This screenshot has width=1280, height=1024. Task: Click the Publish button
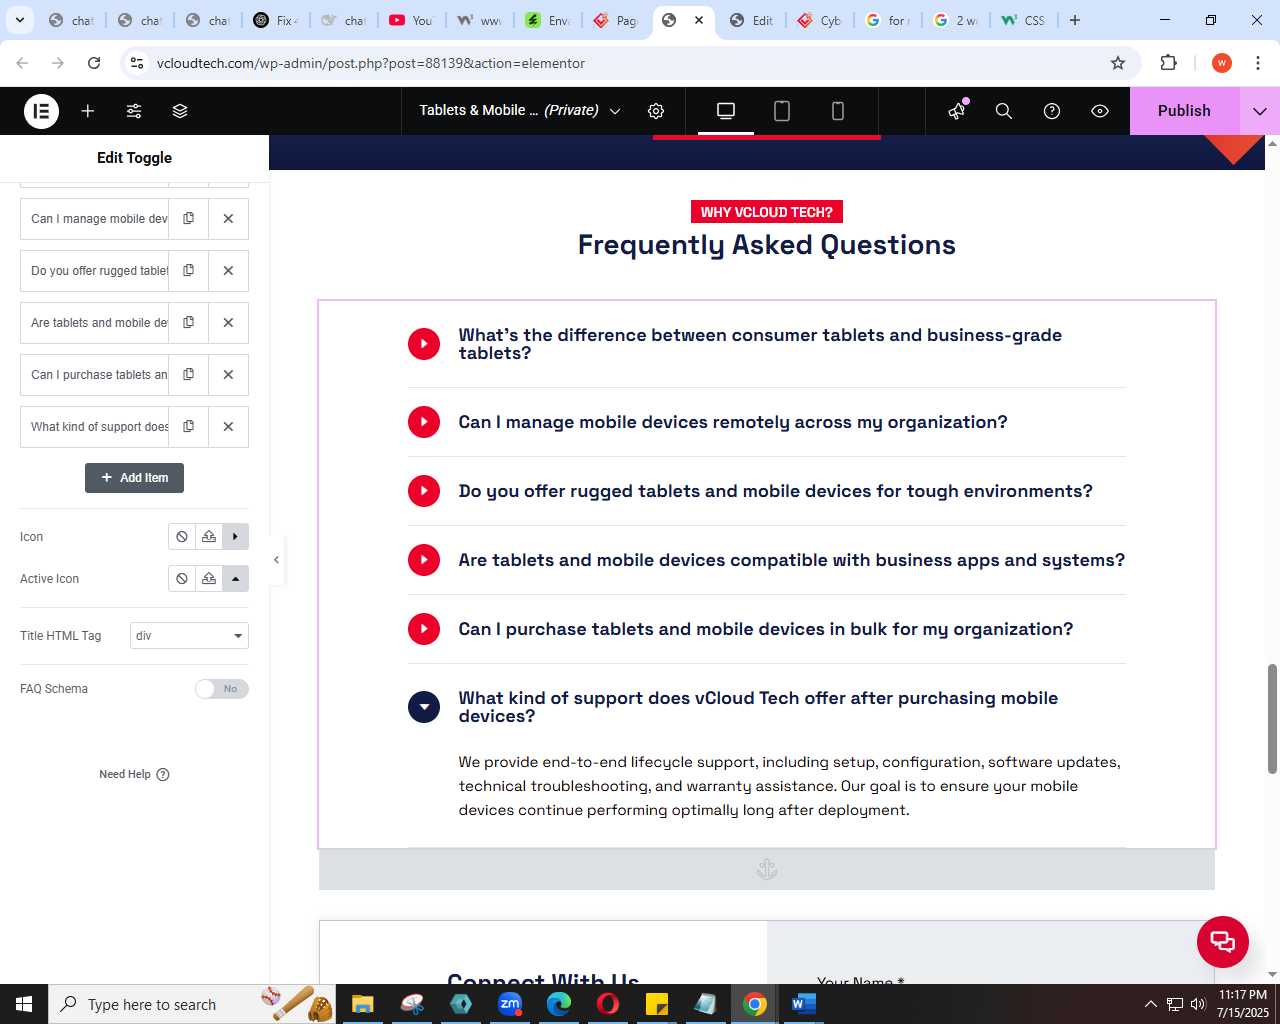(1184, 111)
